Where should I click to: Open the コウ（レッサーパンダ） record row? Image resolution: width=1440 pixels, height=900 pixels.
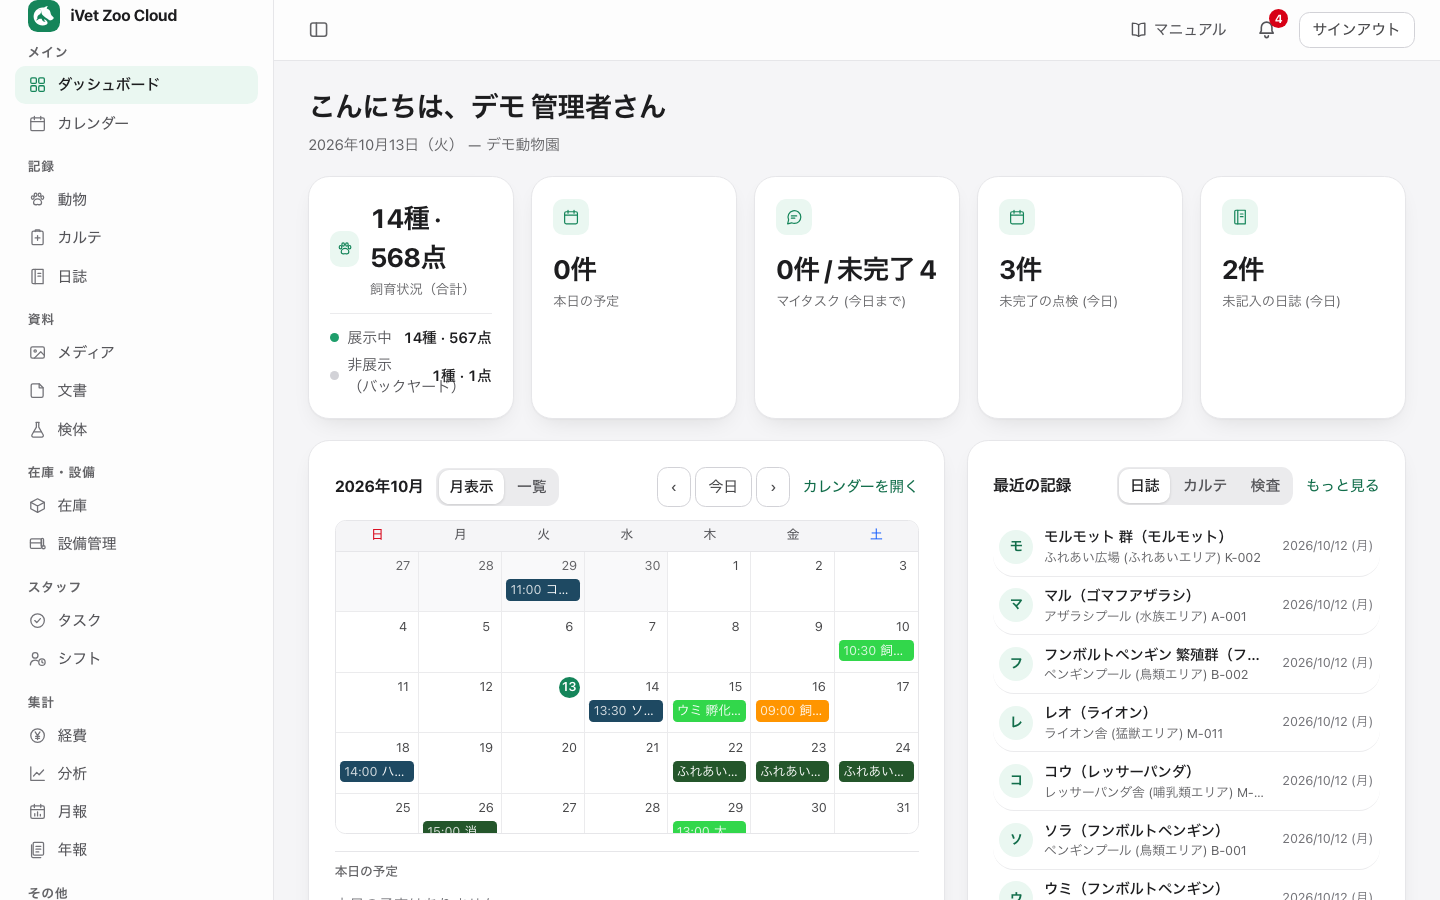(x=1186, y=781)
